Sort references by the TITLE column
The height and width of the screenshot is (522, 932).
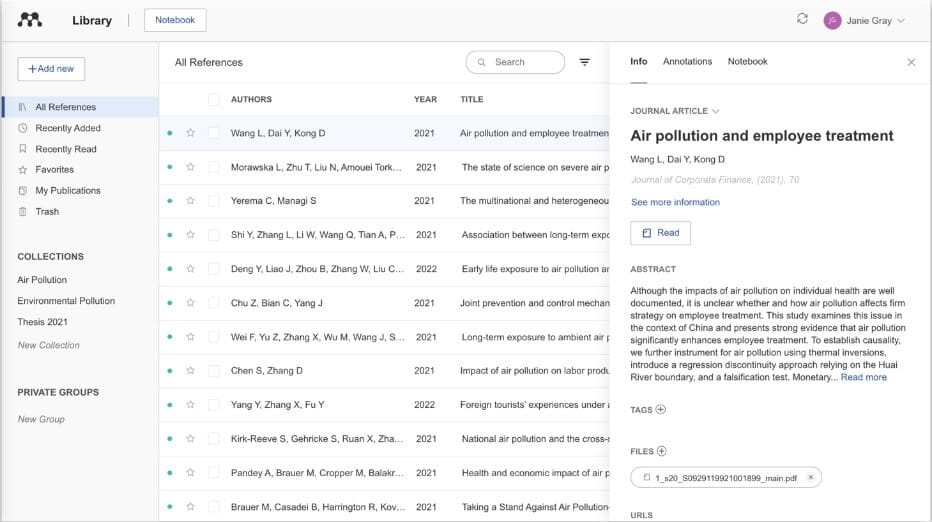(x=471, y=99)
